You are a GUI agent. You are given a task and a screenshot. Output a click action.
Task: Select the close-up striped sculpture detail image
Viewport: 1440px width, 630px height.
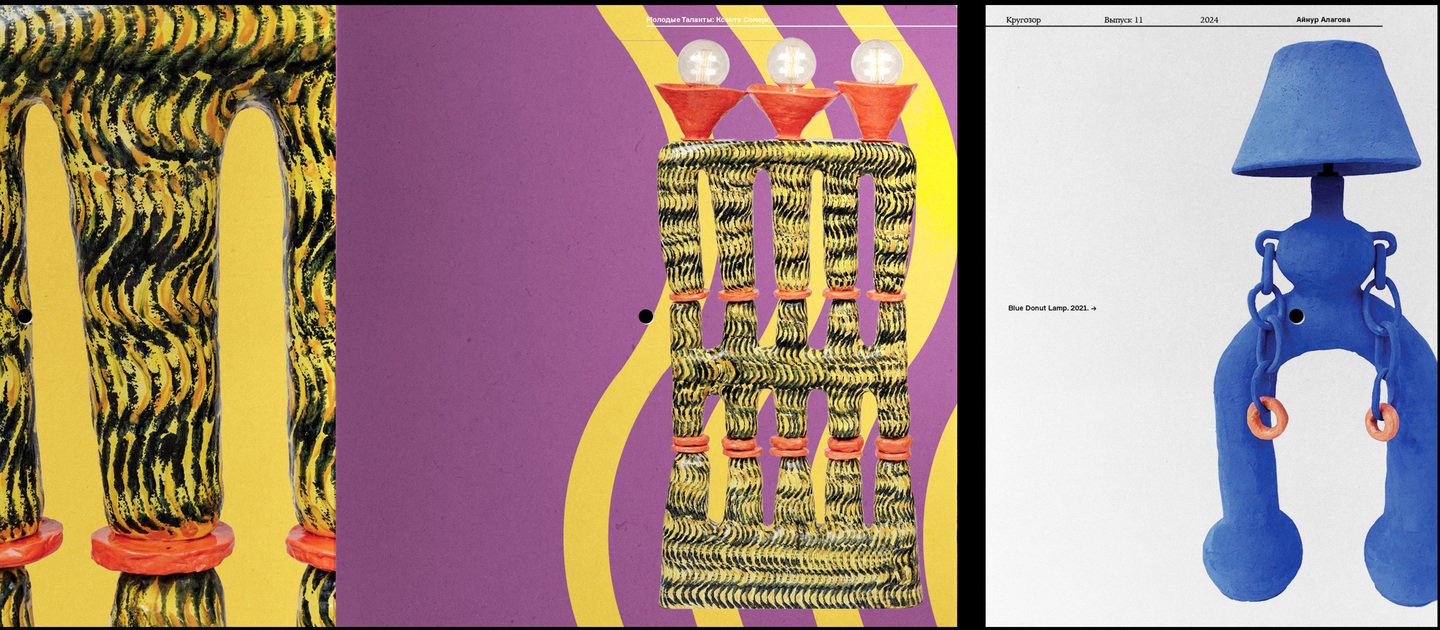coord(167,315)
